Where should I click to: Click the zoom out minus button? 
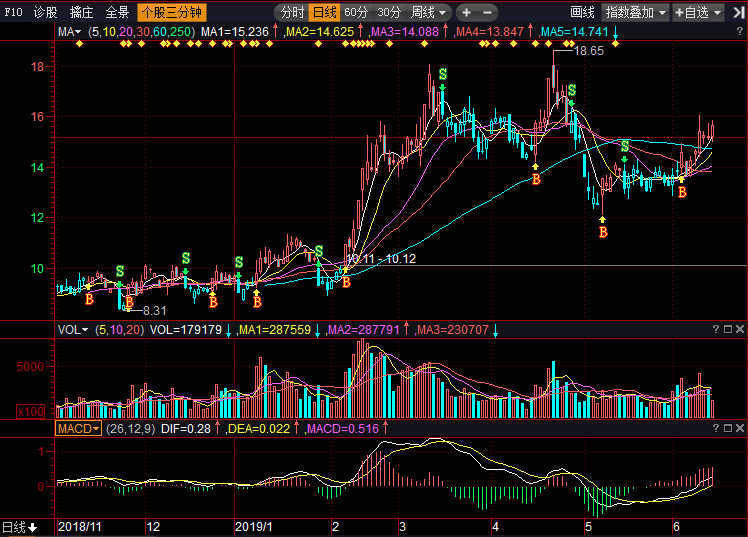tap(487, 13)
